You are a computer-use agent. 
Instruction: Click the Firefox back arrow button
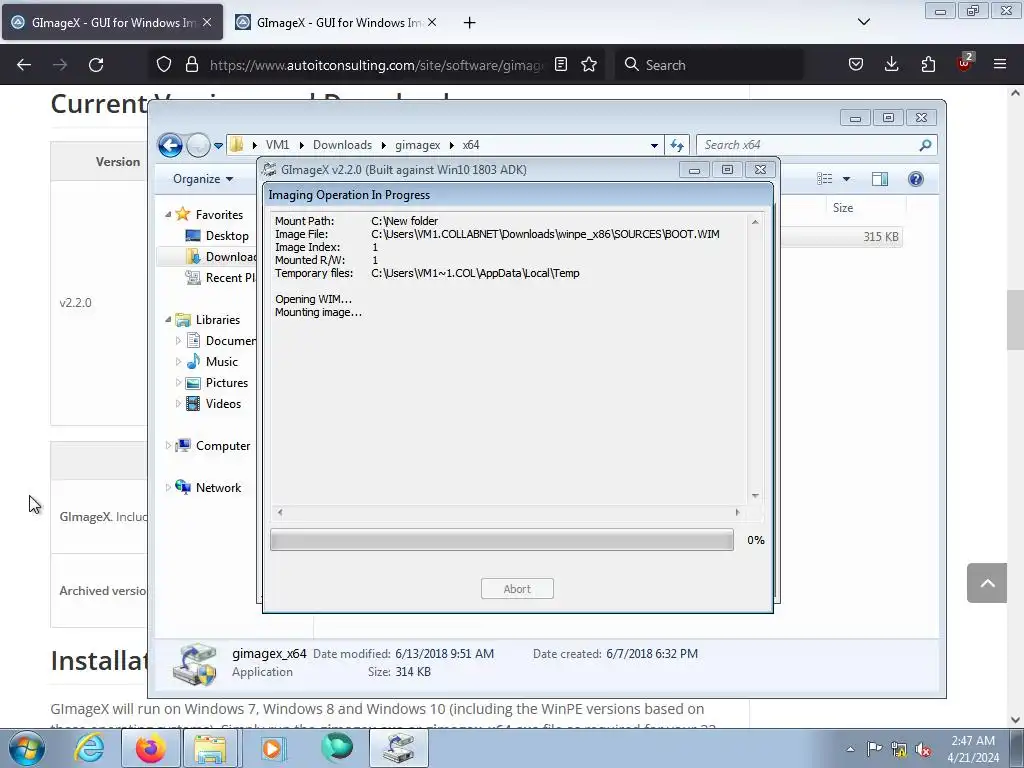pyautogui.click(x=24, y=65)
